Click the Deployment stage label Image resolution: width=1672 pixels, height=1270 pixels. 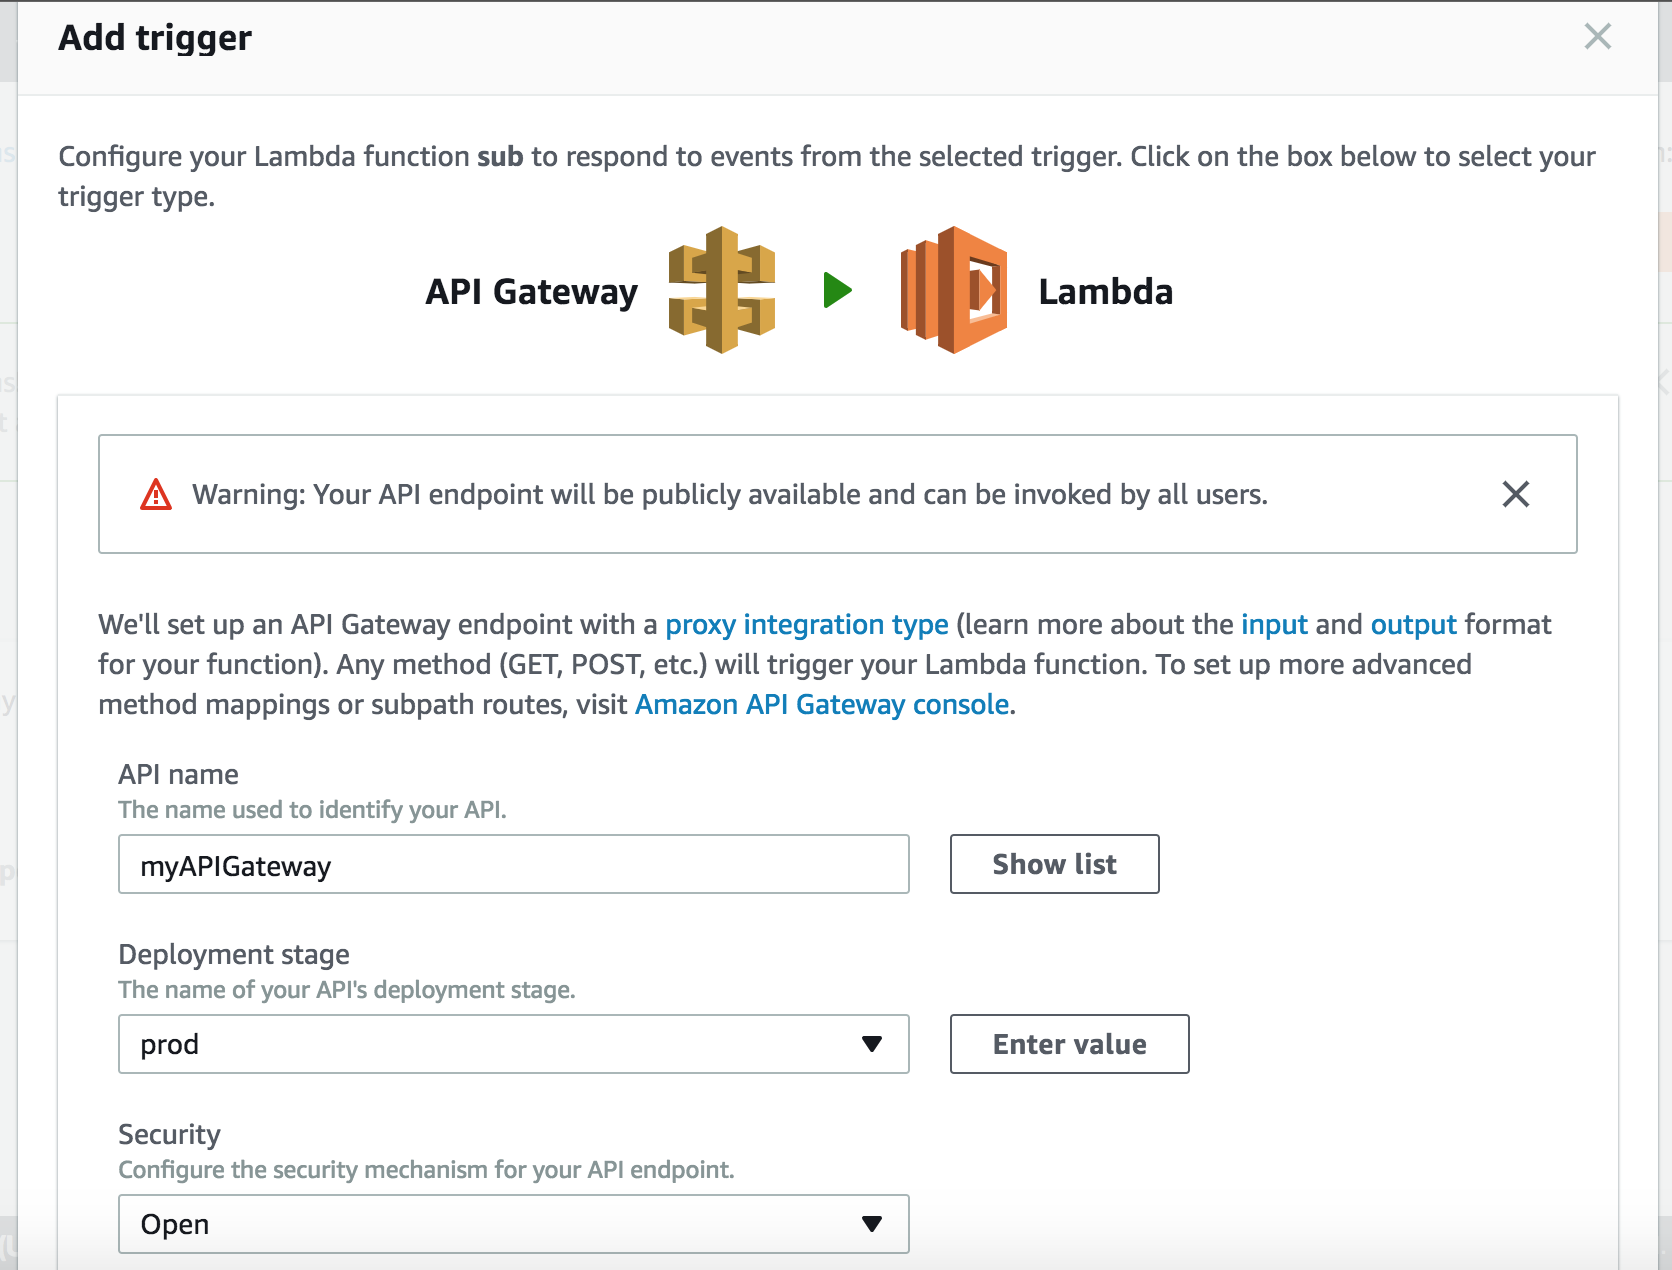pos(234,955)
